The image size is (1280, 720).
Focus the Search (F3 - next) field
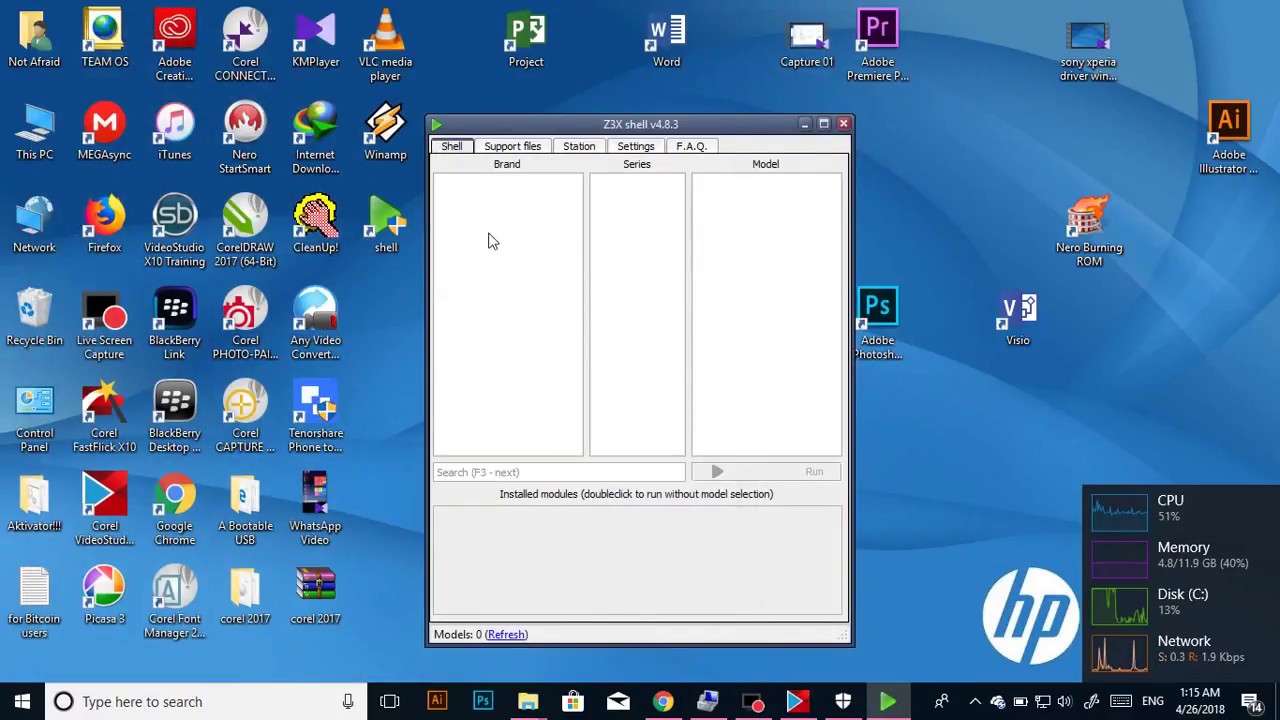tap(559, 472)
